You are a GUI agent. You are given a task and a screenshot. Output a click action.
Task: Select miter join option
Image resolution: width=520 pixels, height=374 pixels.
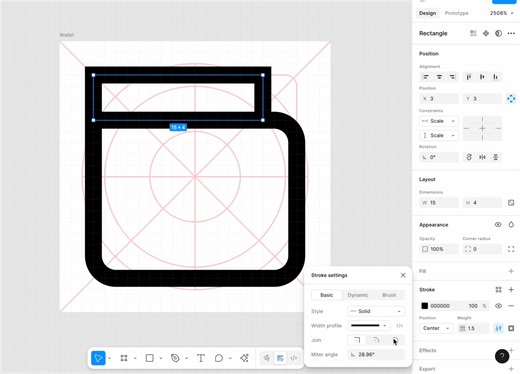click(357, 340)
